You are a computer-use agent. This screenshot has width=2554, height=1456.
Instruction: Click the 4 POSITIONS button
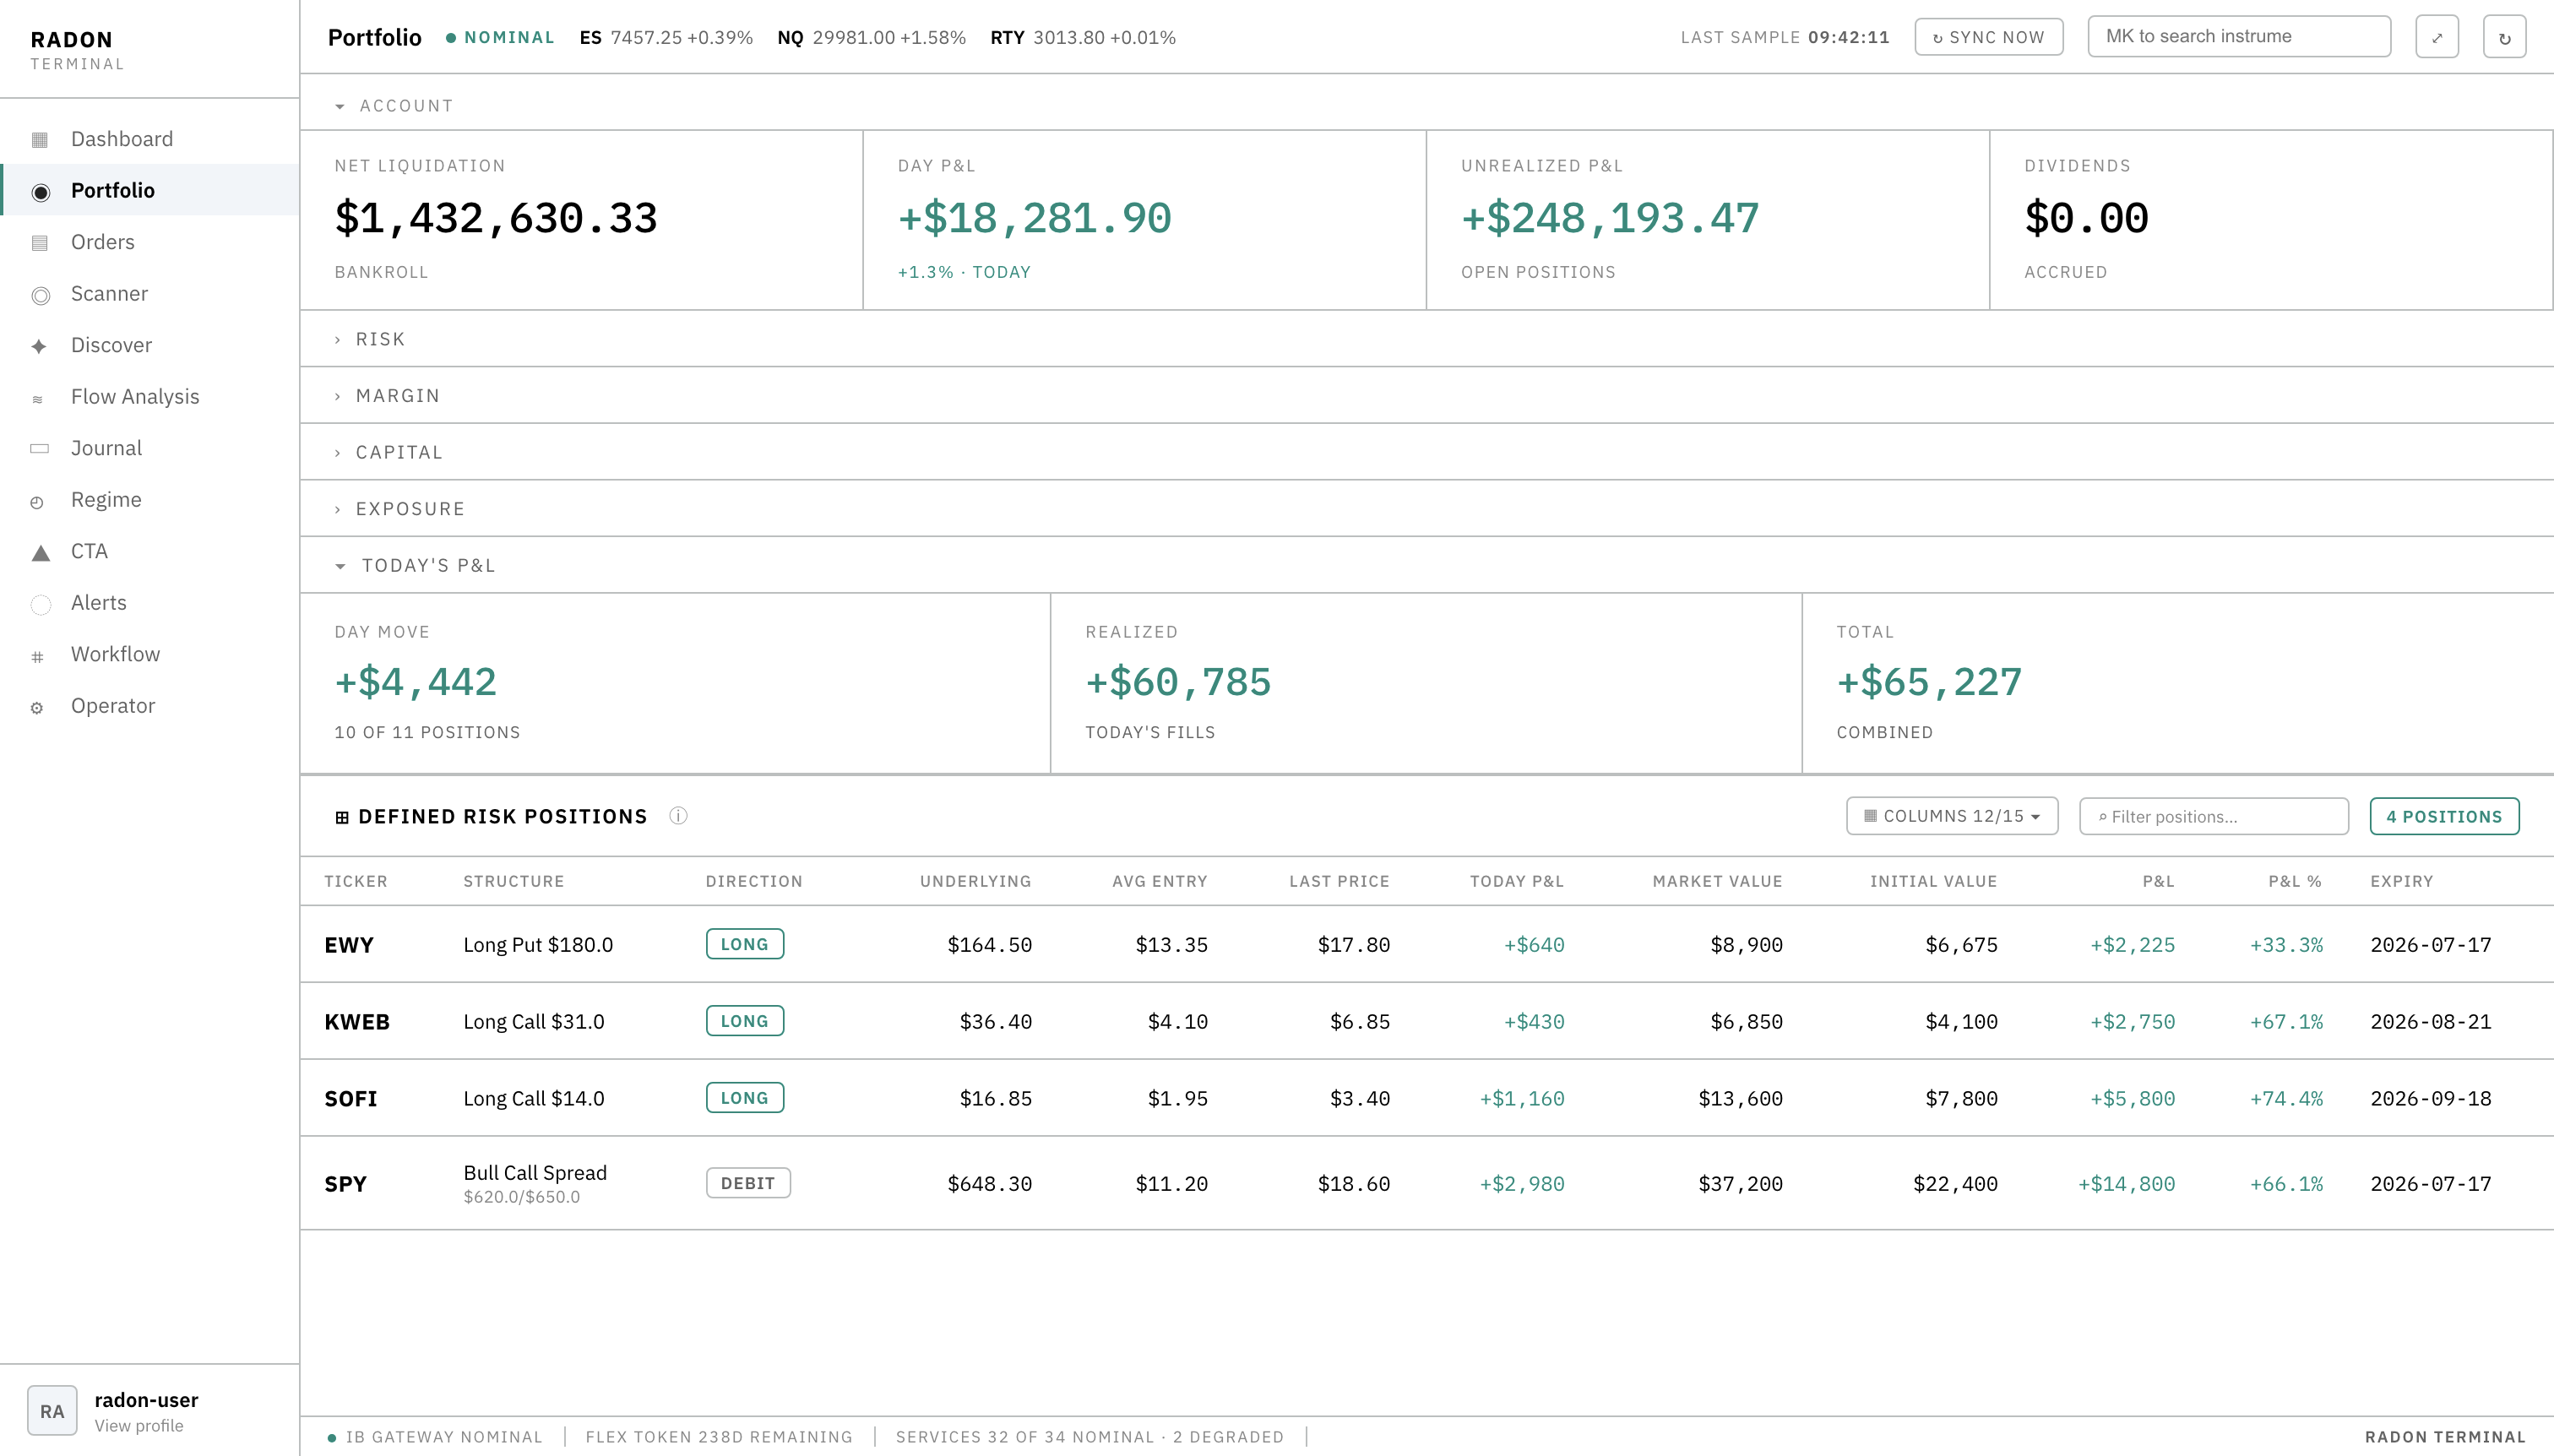coord(2444,816)
